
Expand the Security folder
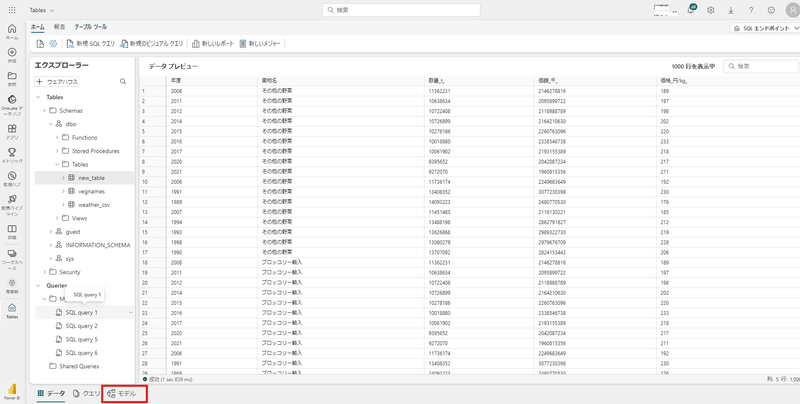(44, 272)
